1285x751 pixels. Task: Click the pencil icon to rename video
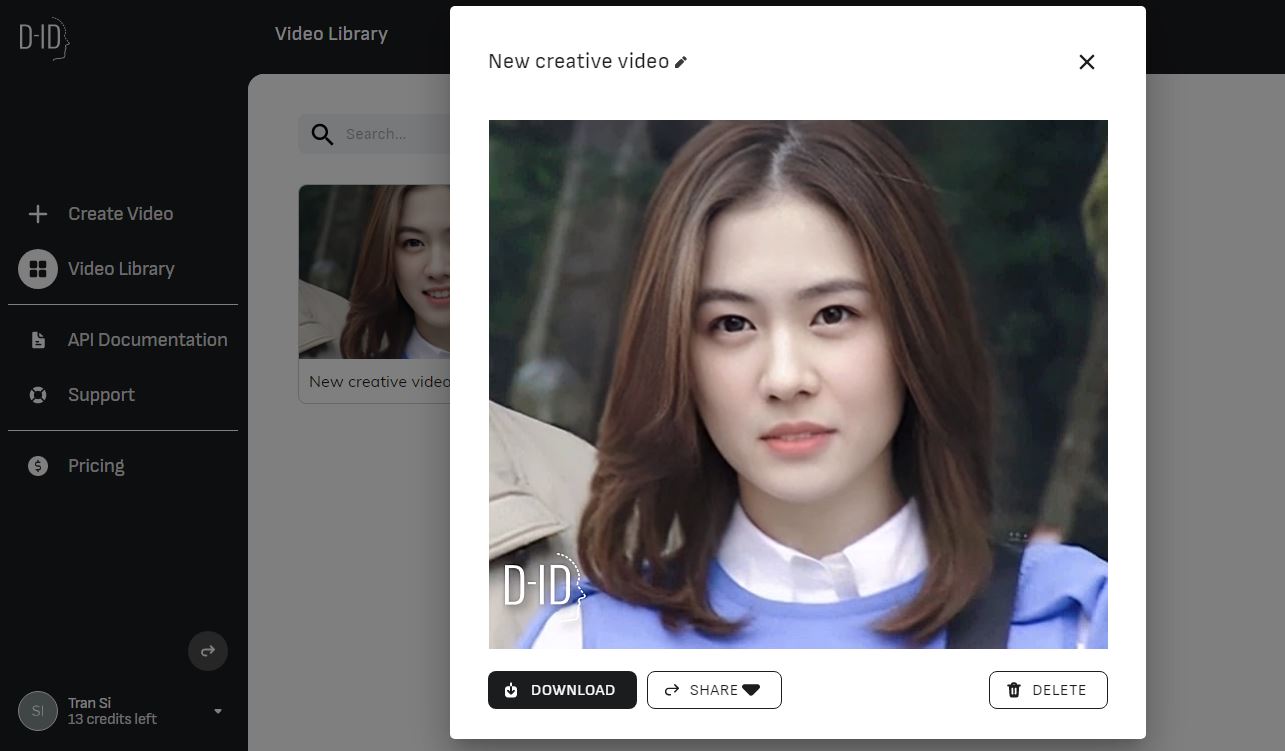point(681,62)
